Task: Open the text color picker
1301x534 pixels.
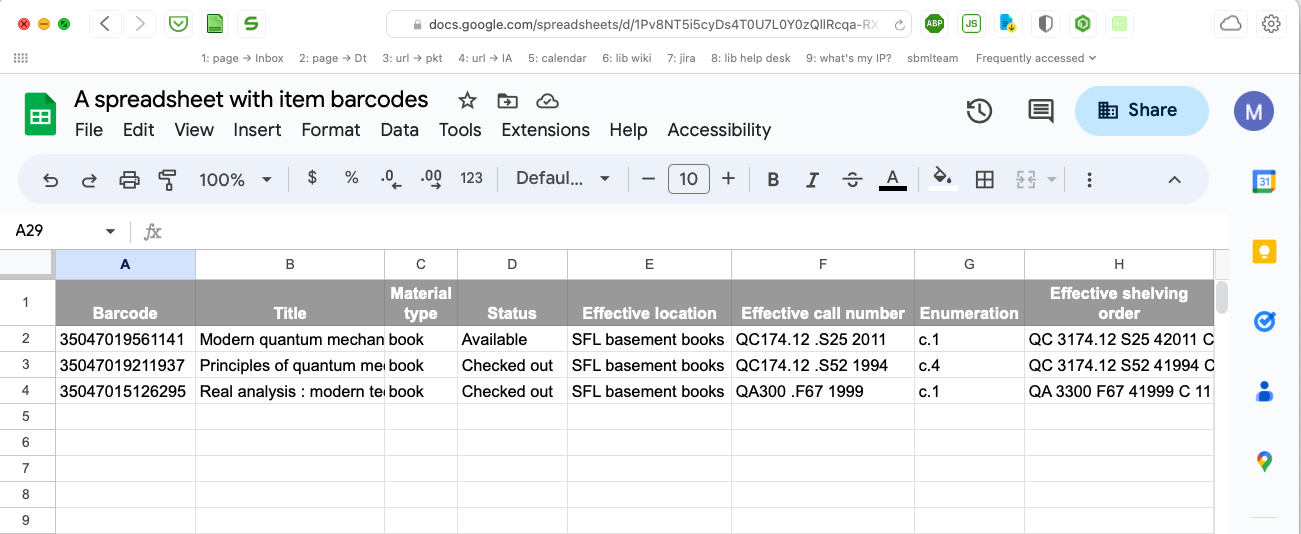Action: tap(893, 180)
